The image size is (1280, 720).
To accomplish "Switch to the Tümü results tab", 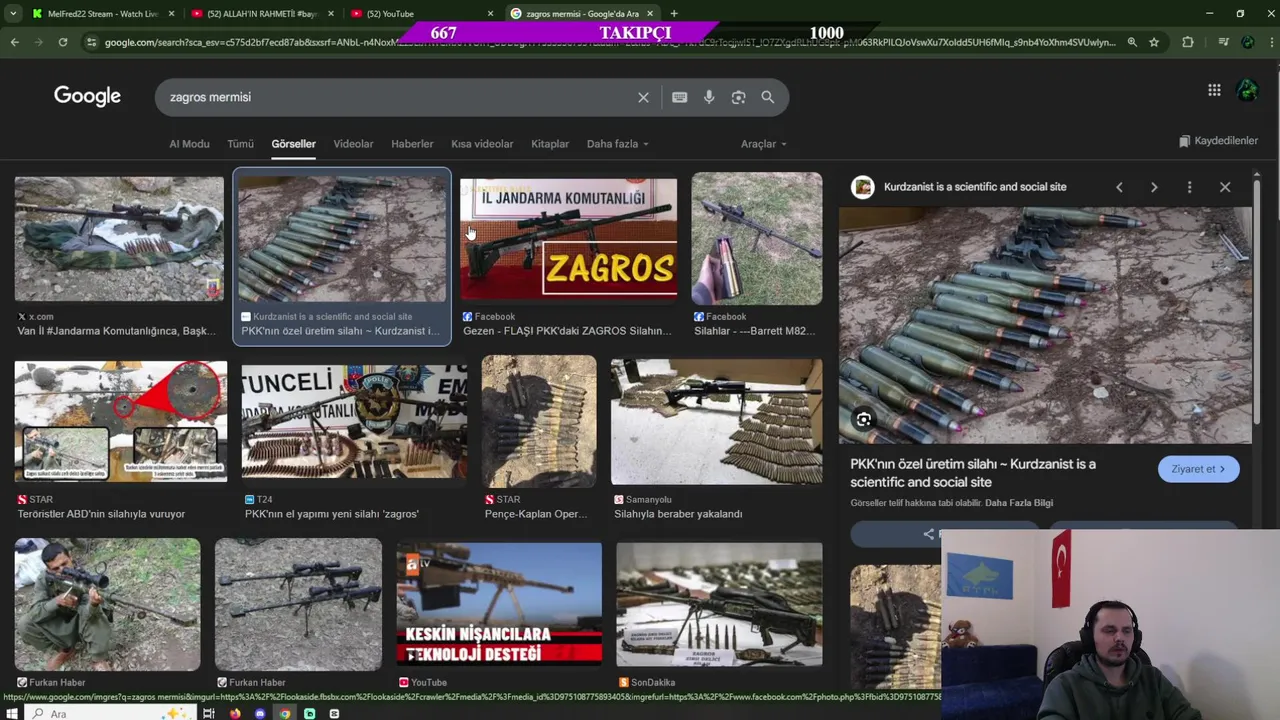I will [240, 144].
